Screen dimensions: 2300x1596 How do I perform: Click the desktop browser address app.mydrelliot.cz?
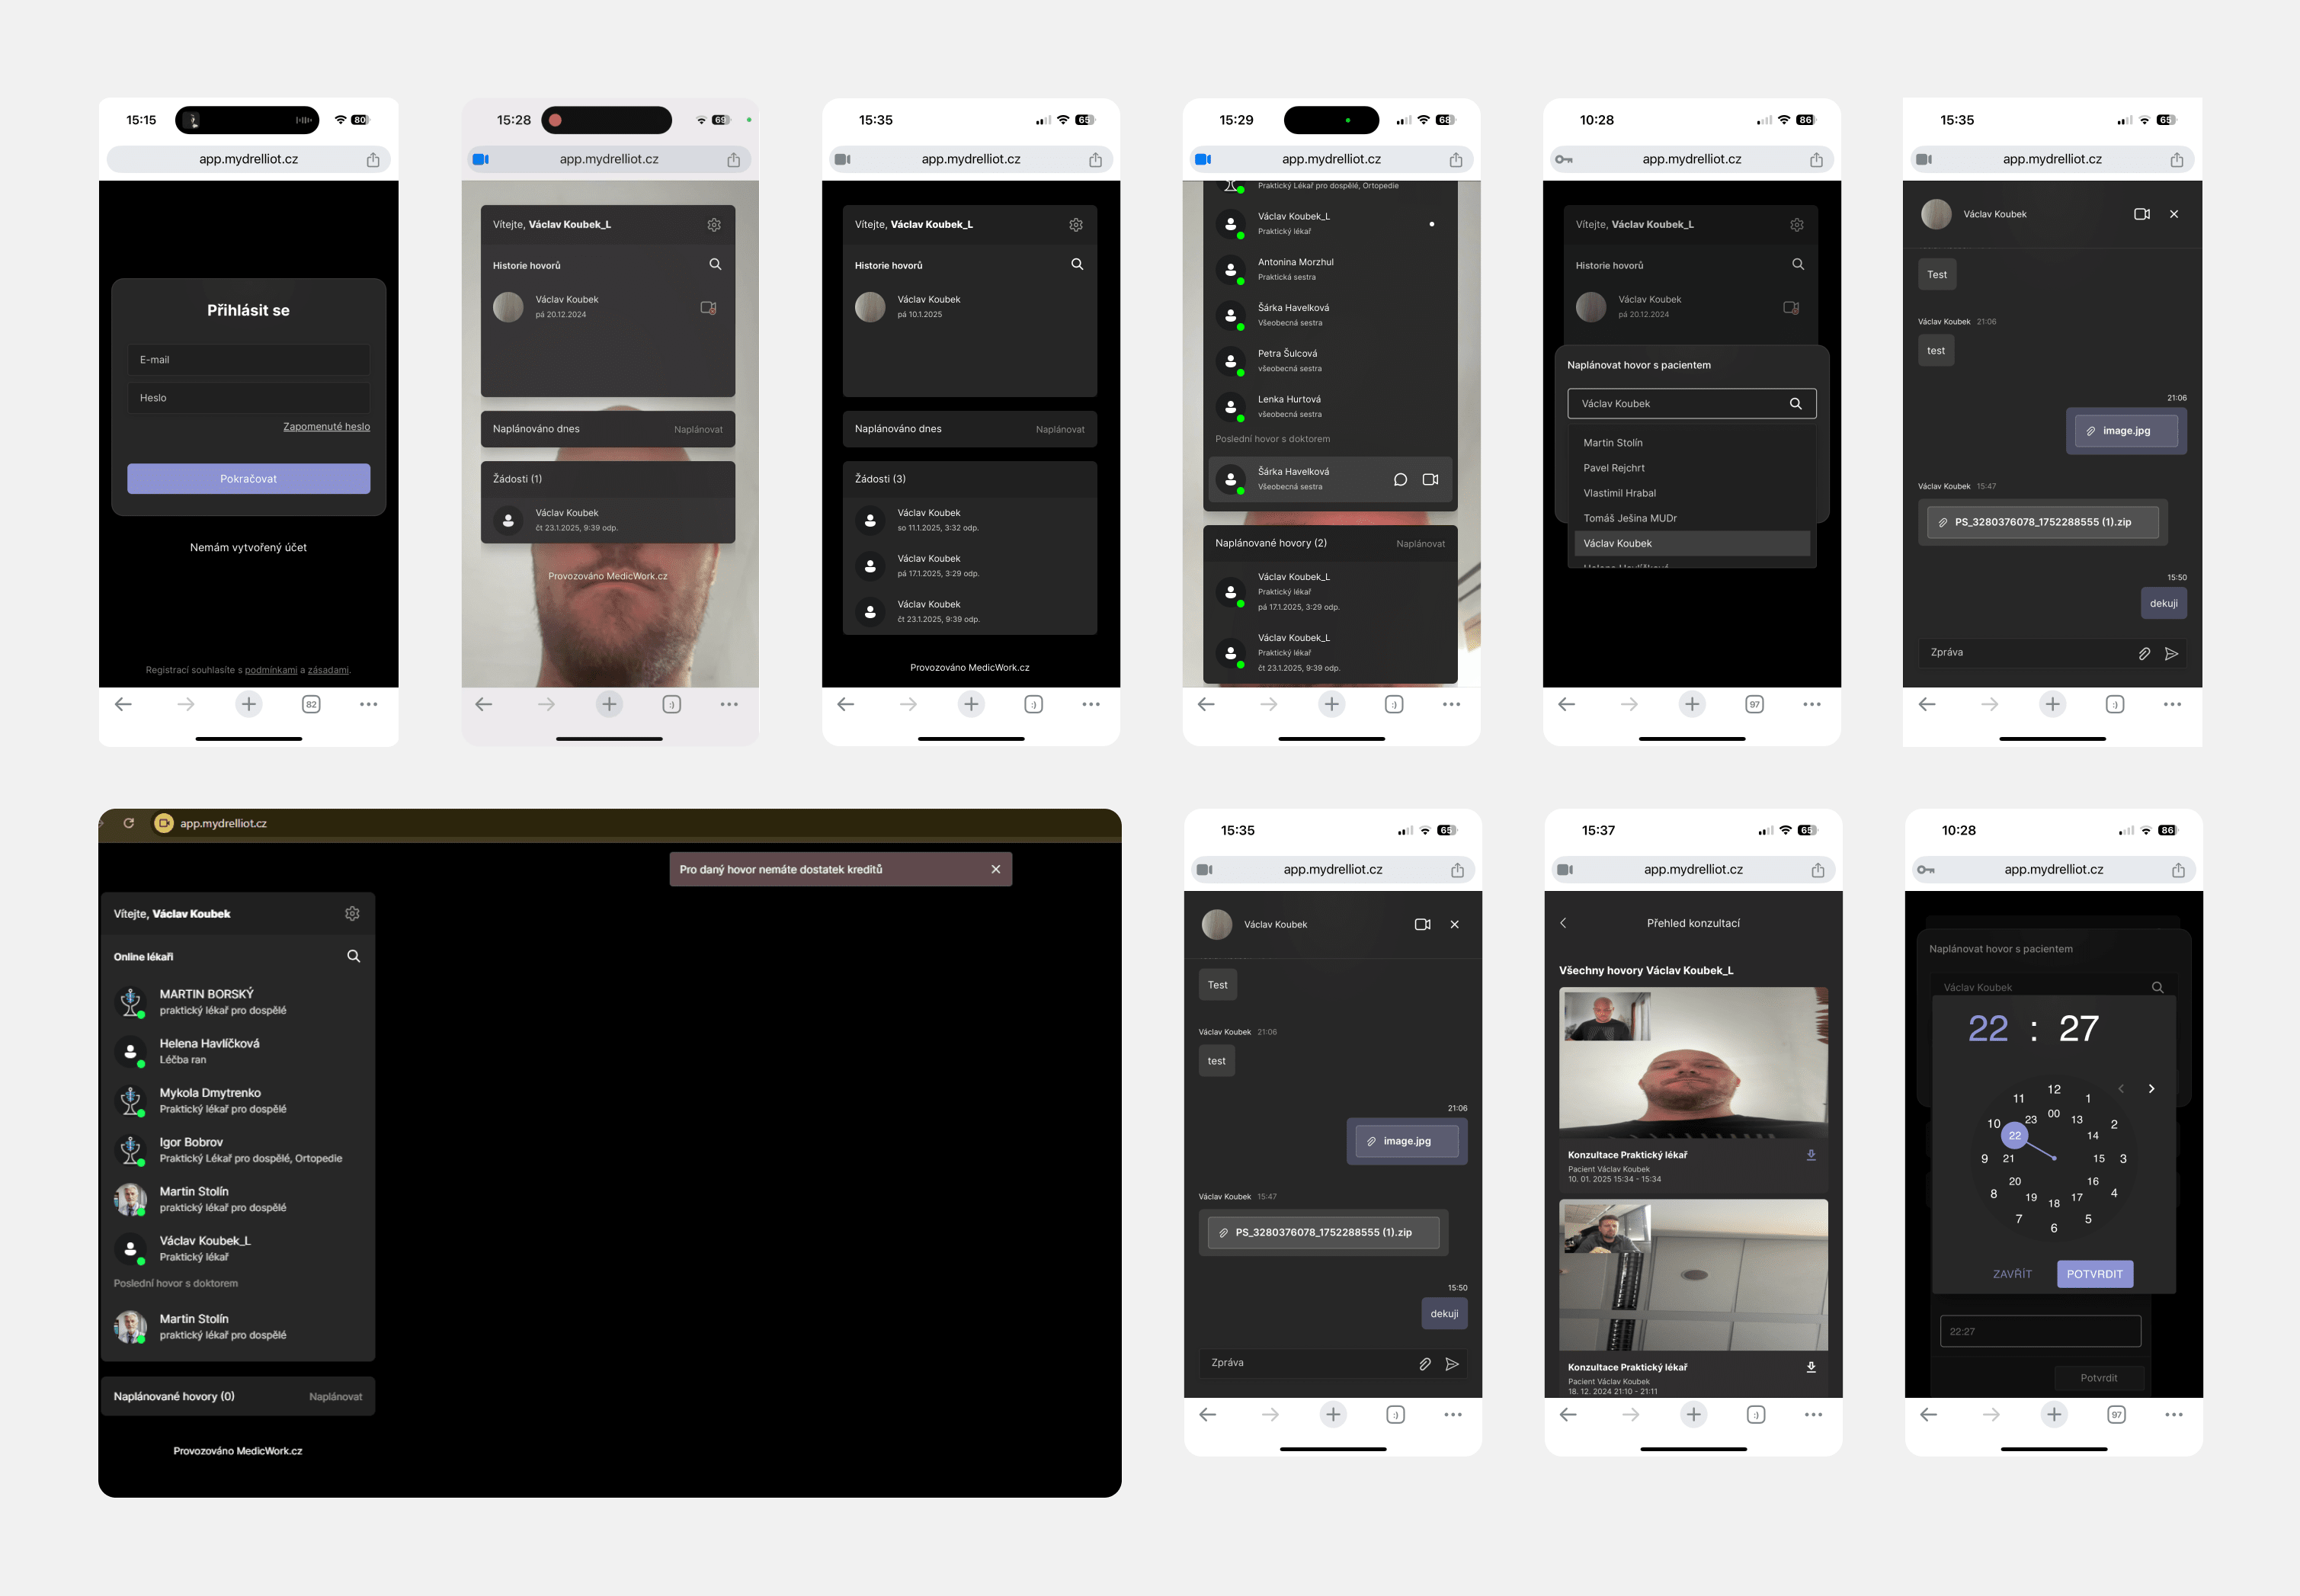tap(223, 824)
